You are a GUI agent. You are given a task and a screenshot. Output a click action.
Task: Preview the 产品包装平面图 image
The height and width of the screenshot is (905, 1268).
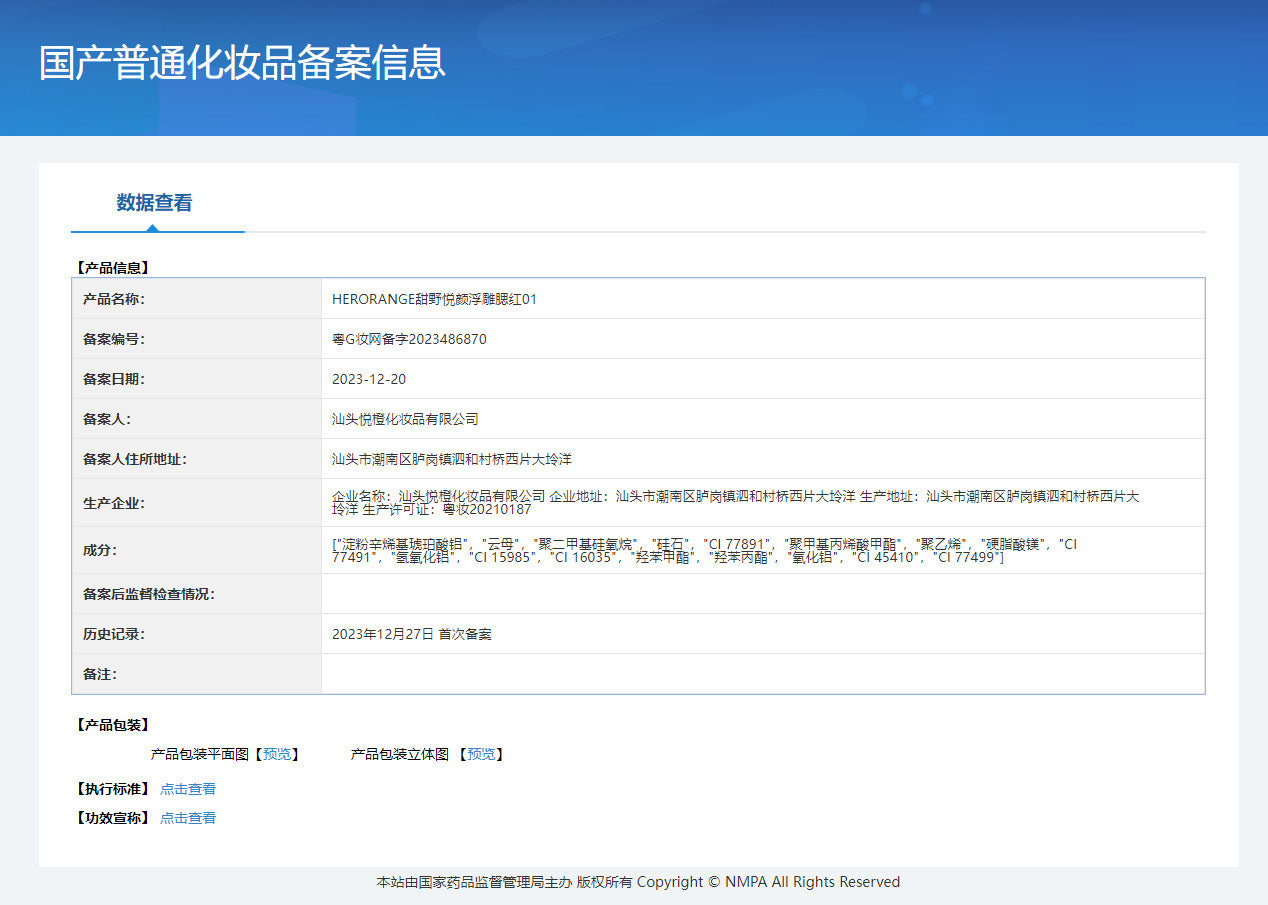(277, 754)
